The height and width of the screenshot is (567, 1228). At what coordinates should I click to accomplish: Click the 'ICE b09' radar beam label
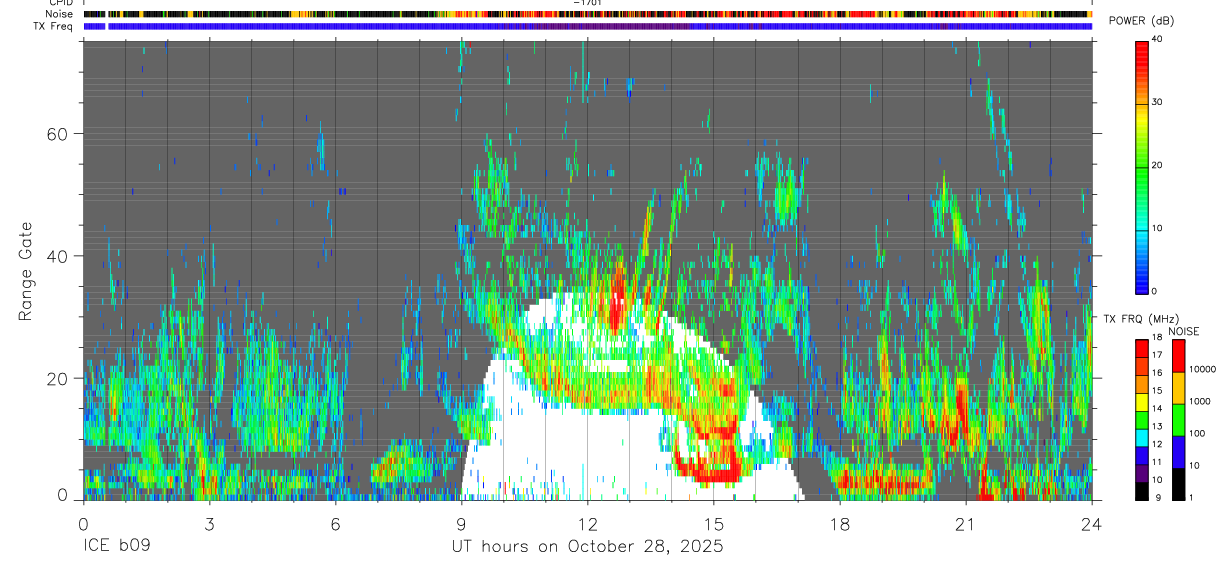116,547
